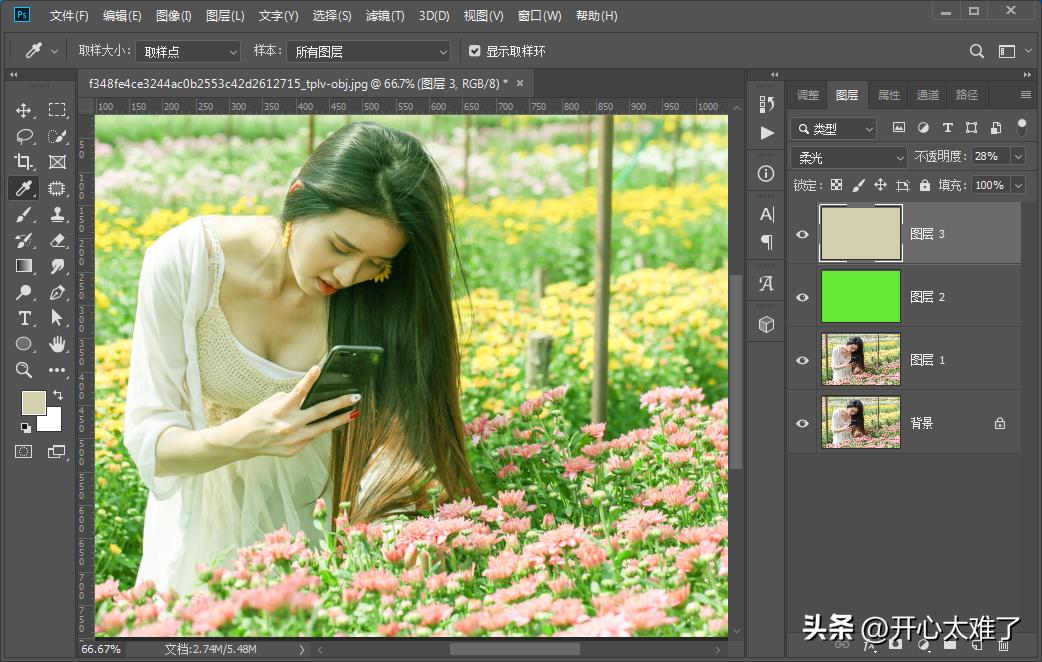The image size is (1042, 662).
Task: Switch to the 通道 tab
Action: (x=927, y=94)
